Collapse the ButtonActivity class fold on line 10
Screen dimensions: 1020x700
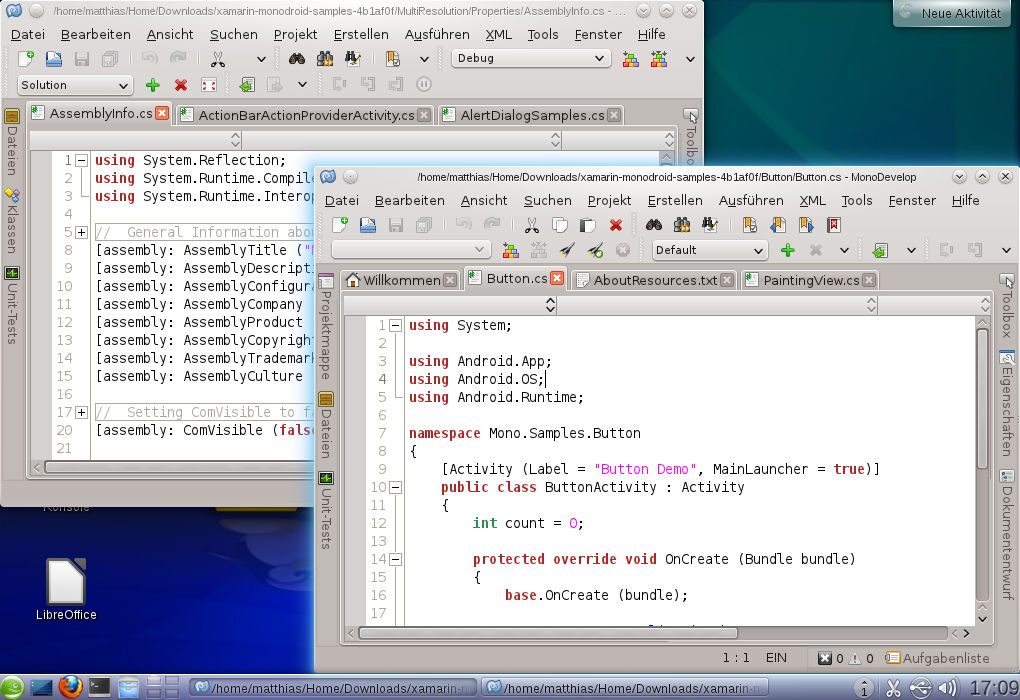(395, 487)
